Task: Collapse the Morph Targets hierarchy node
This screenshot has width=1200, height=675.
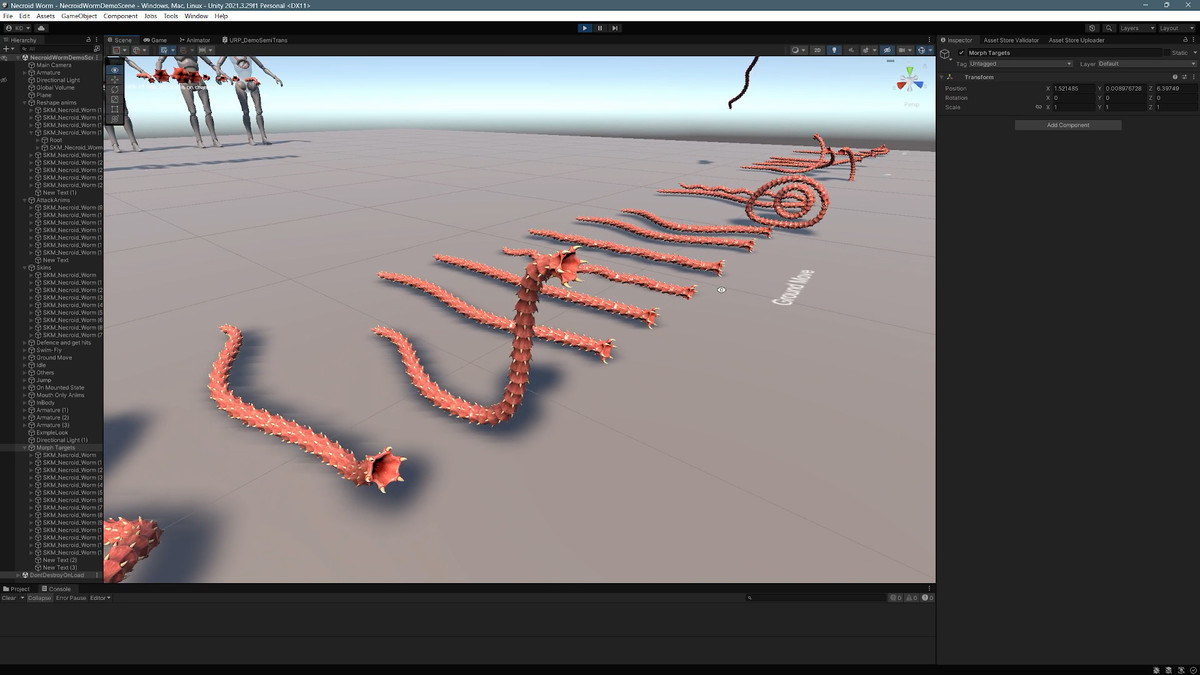Action: [25, 448]
